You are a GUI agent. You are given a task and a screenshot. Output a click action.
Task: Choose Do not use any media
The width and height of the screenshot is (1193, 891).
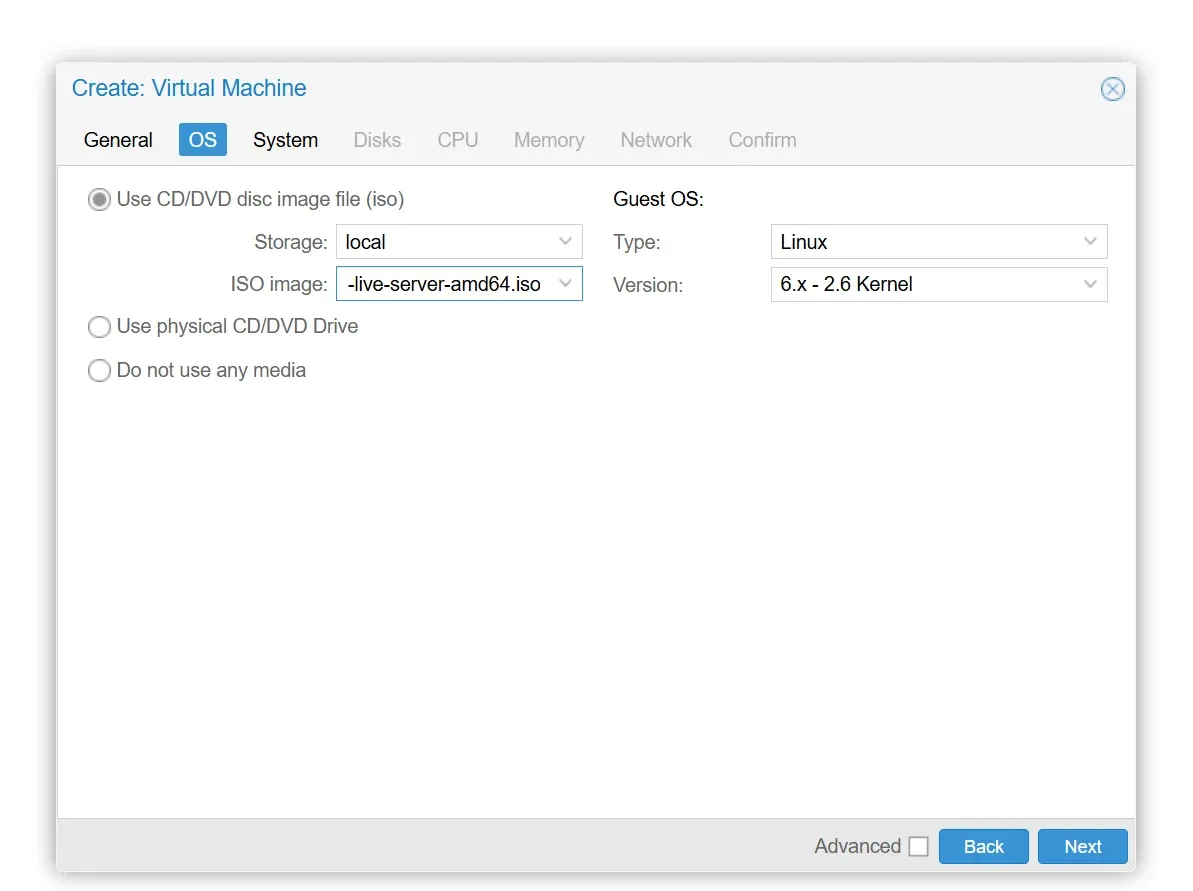point(99,371)
